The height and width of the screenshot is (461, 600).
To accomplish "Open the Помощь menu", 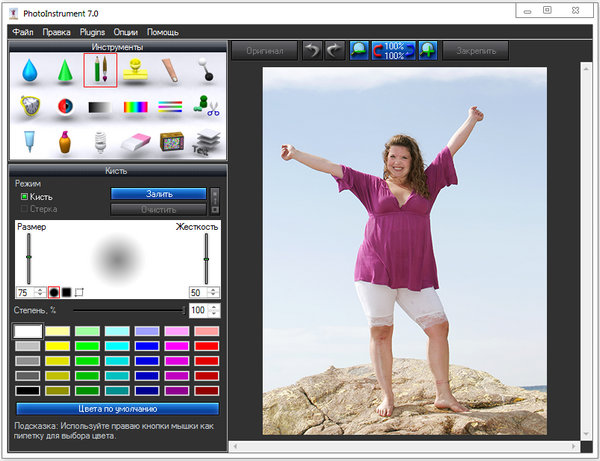I will click(163, 32).
